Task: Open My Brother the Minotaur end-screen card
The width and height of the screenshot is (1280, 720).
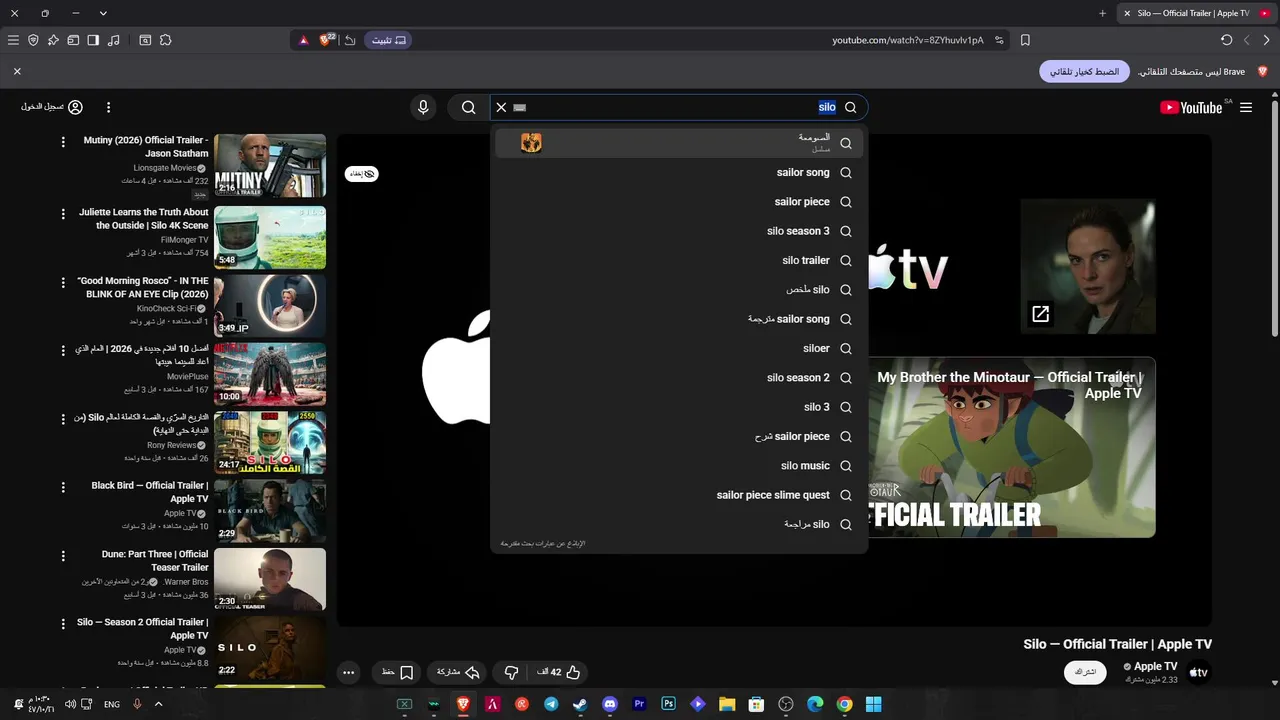Action: pos(1012,447)
